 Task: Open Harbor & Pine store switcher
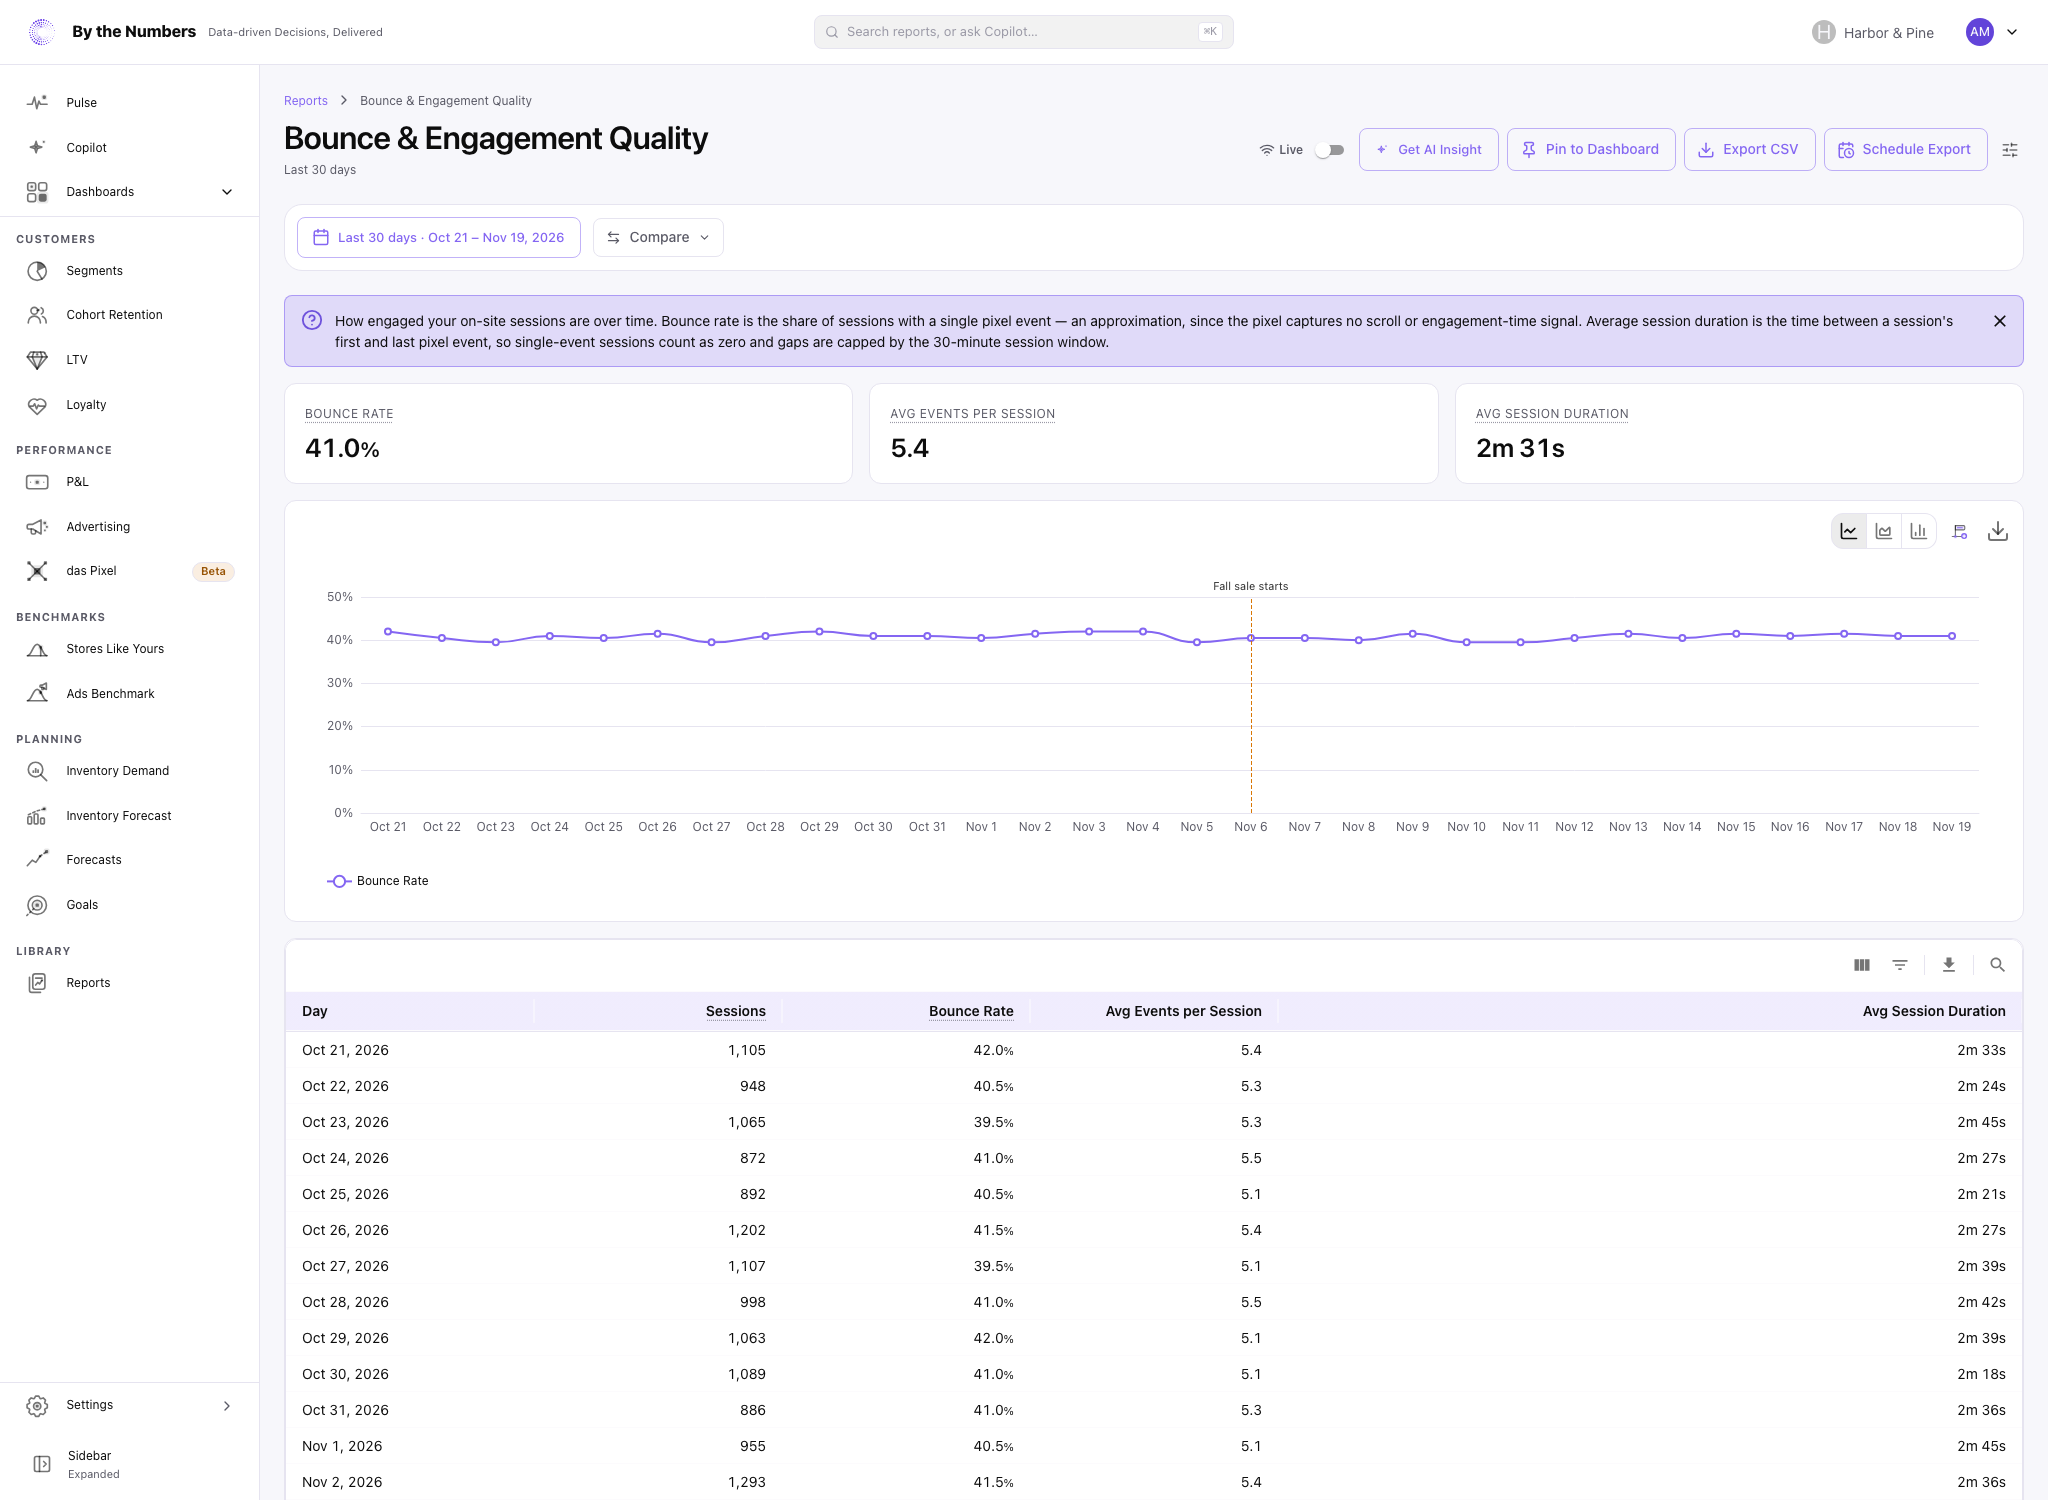(1872, 32)
